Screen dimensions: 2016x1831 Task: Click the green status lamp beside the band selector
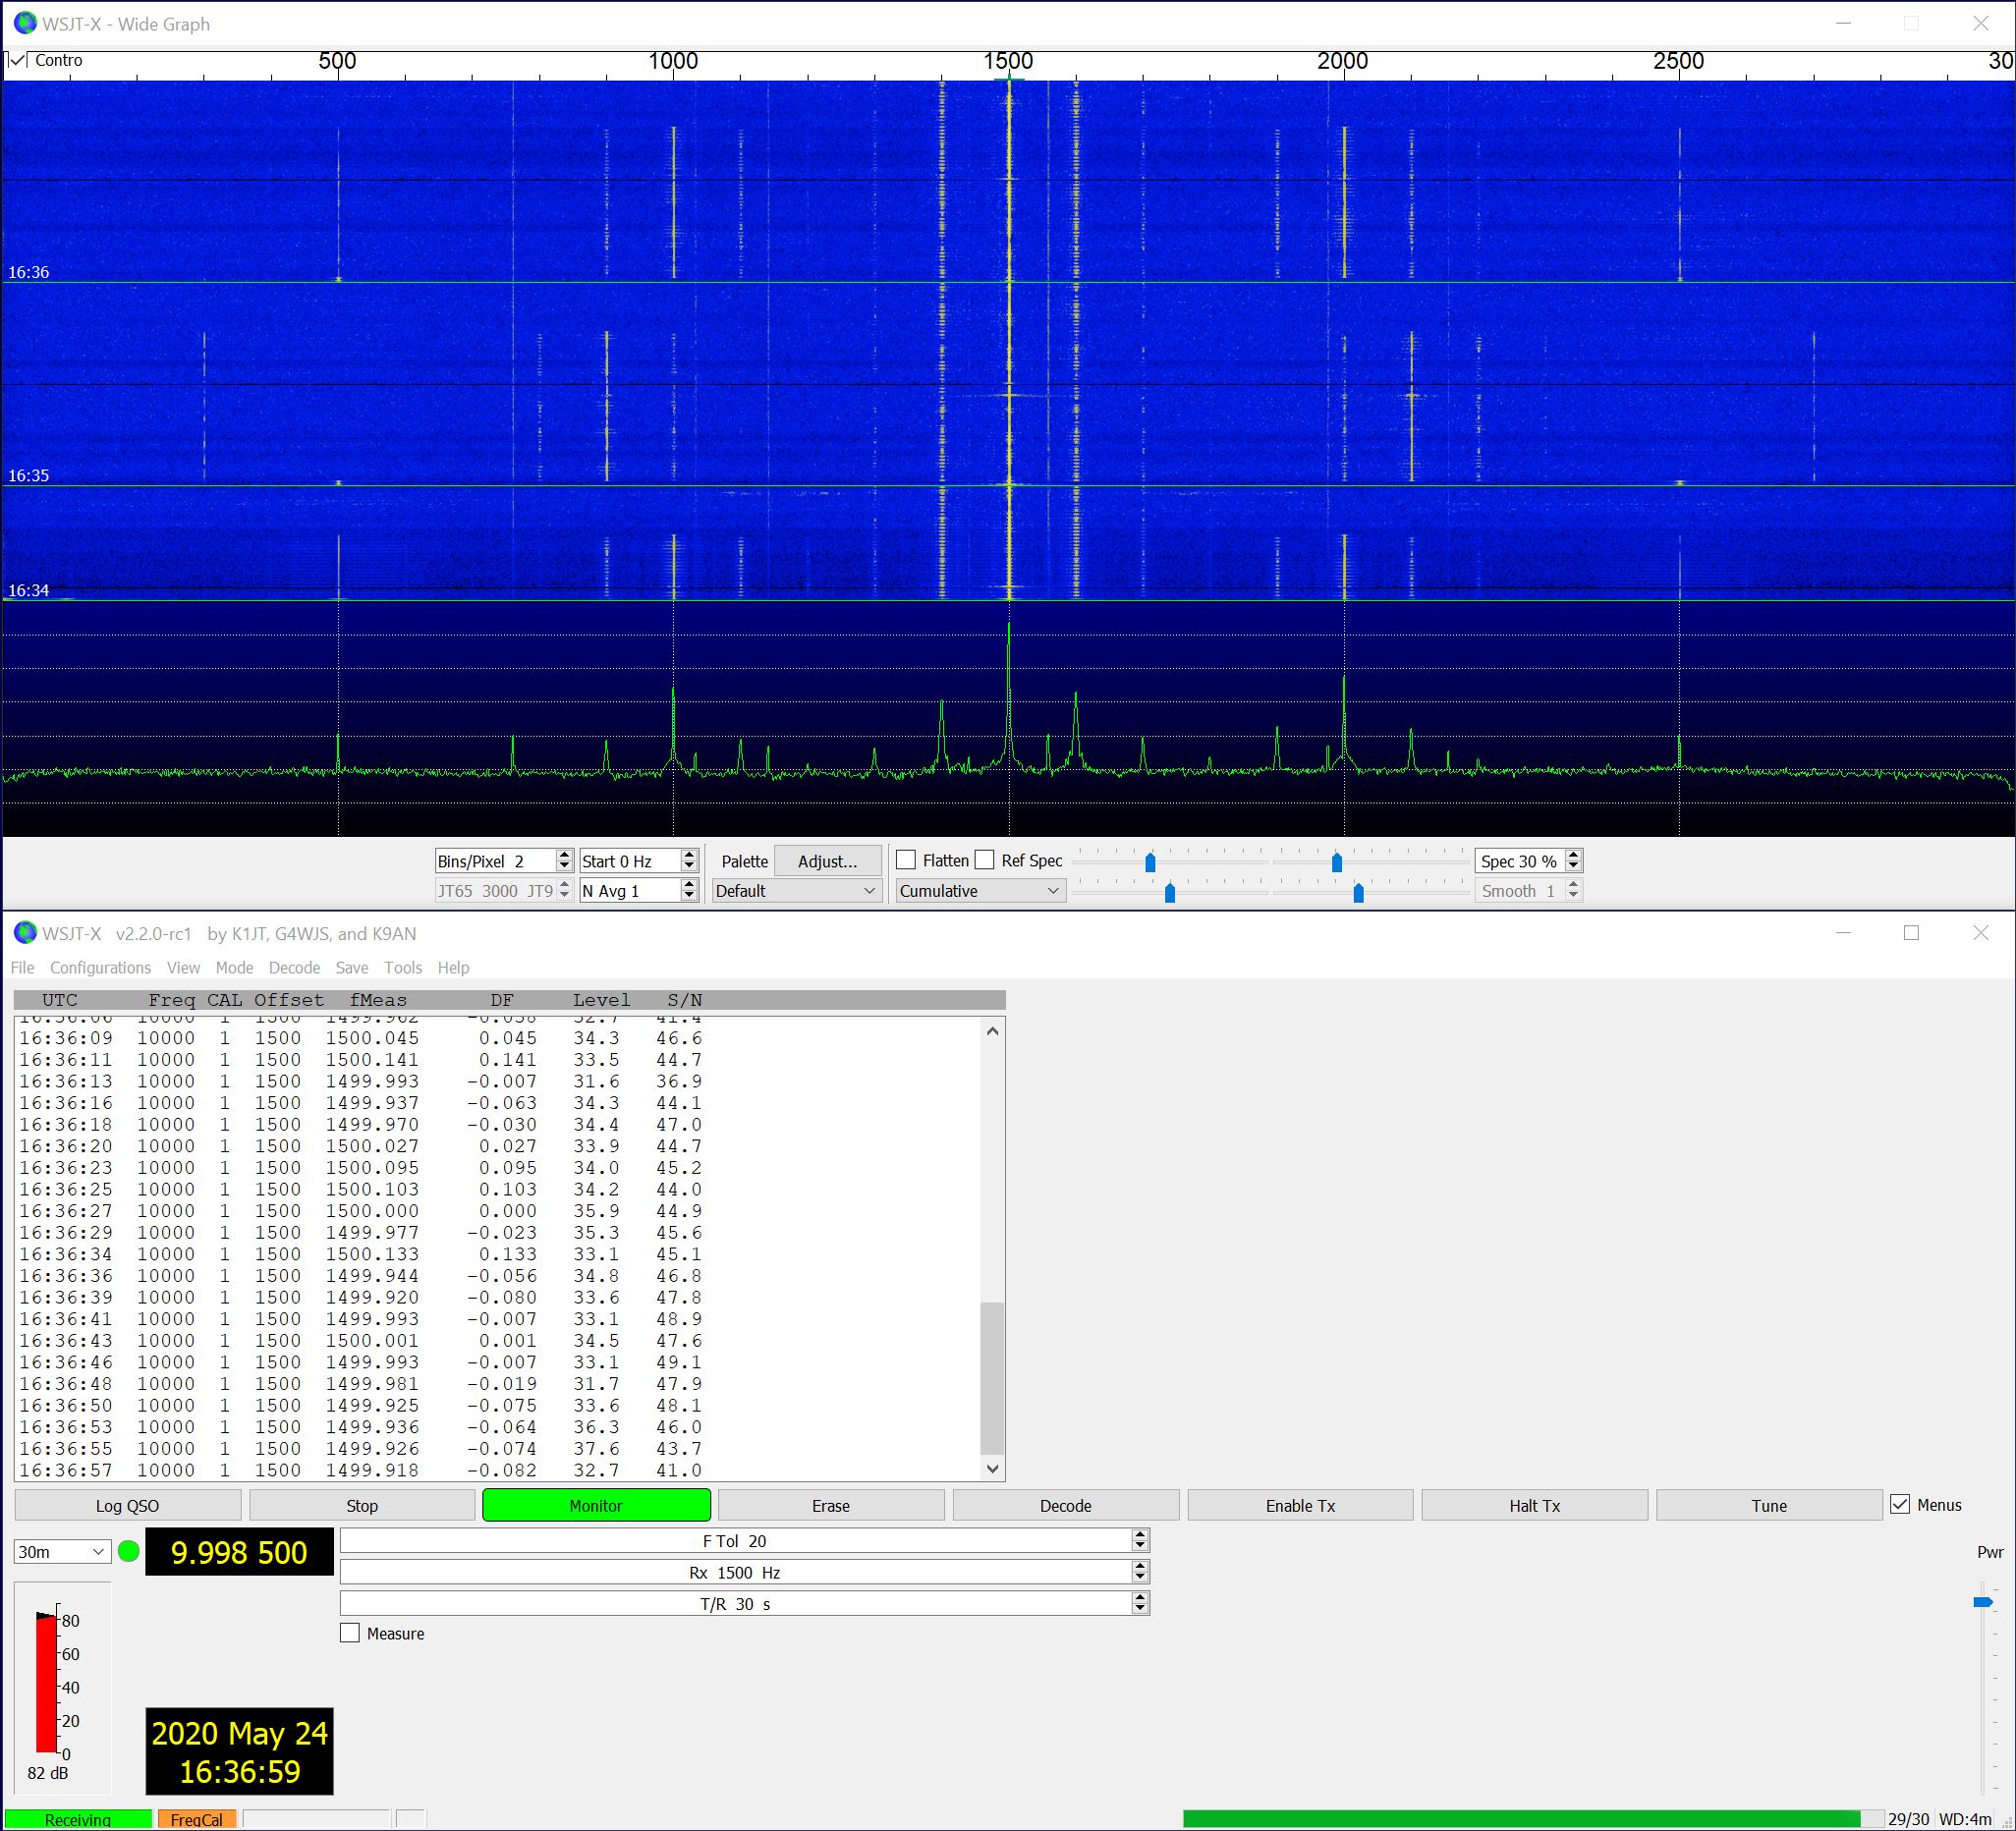coord(130,1552)
